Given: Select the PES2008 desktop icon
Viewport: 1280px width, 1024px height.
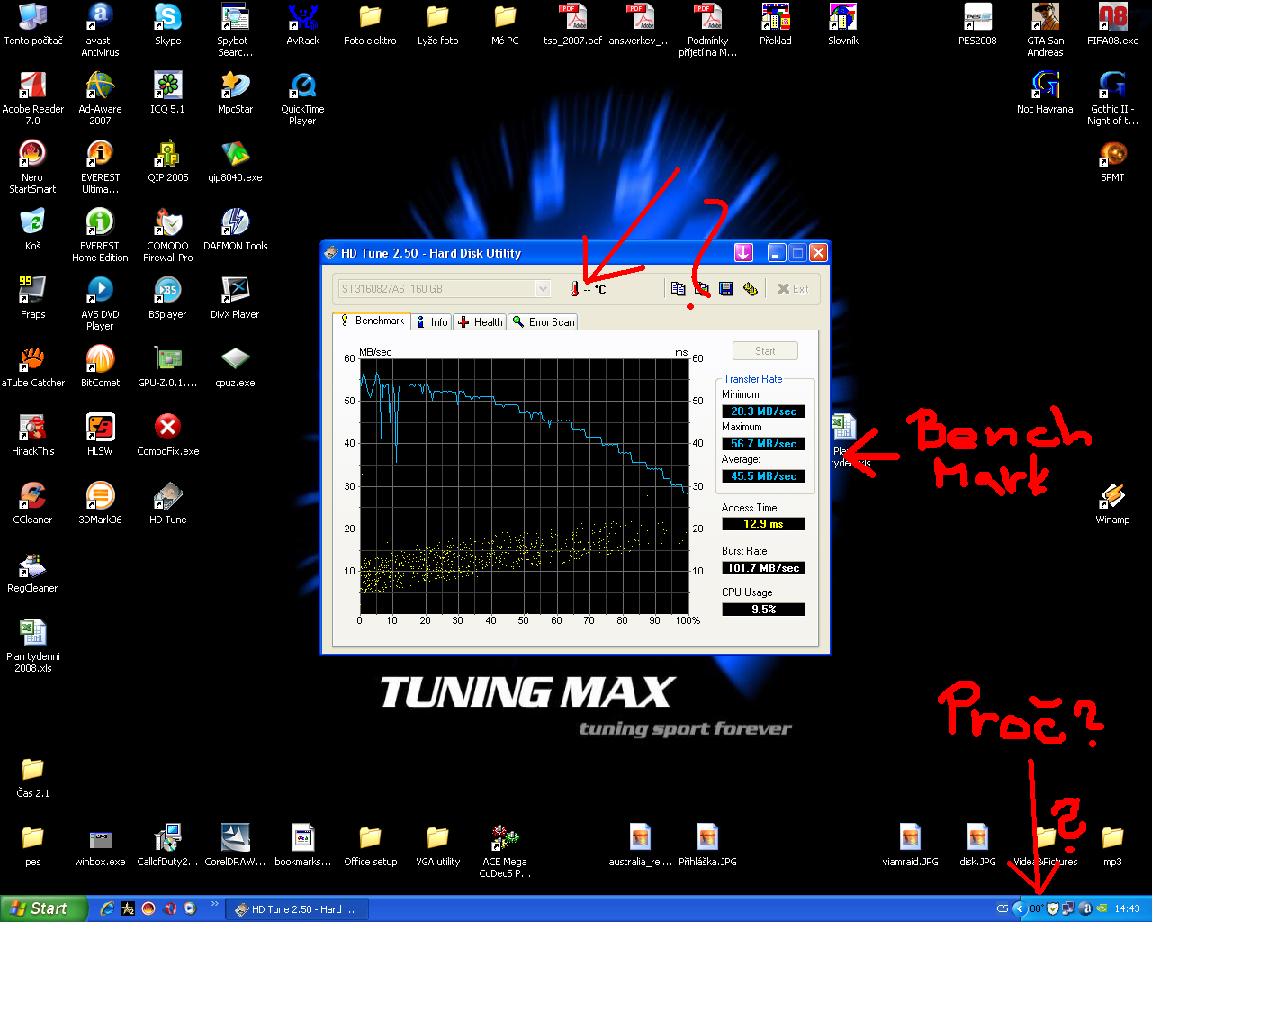Looking at the screenshot, I should pos(977,25).
